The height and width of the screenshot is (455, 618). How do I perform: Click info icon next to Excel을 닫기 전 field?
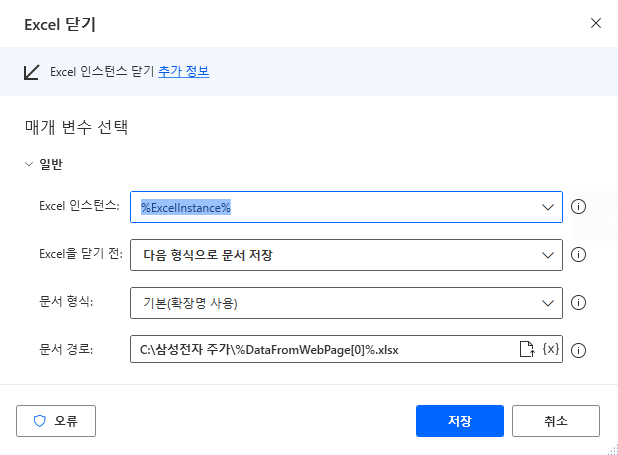[x=578, y=255]
